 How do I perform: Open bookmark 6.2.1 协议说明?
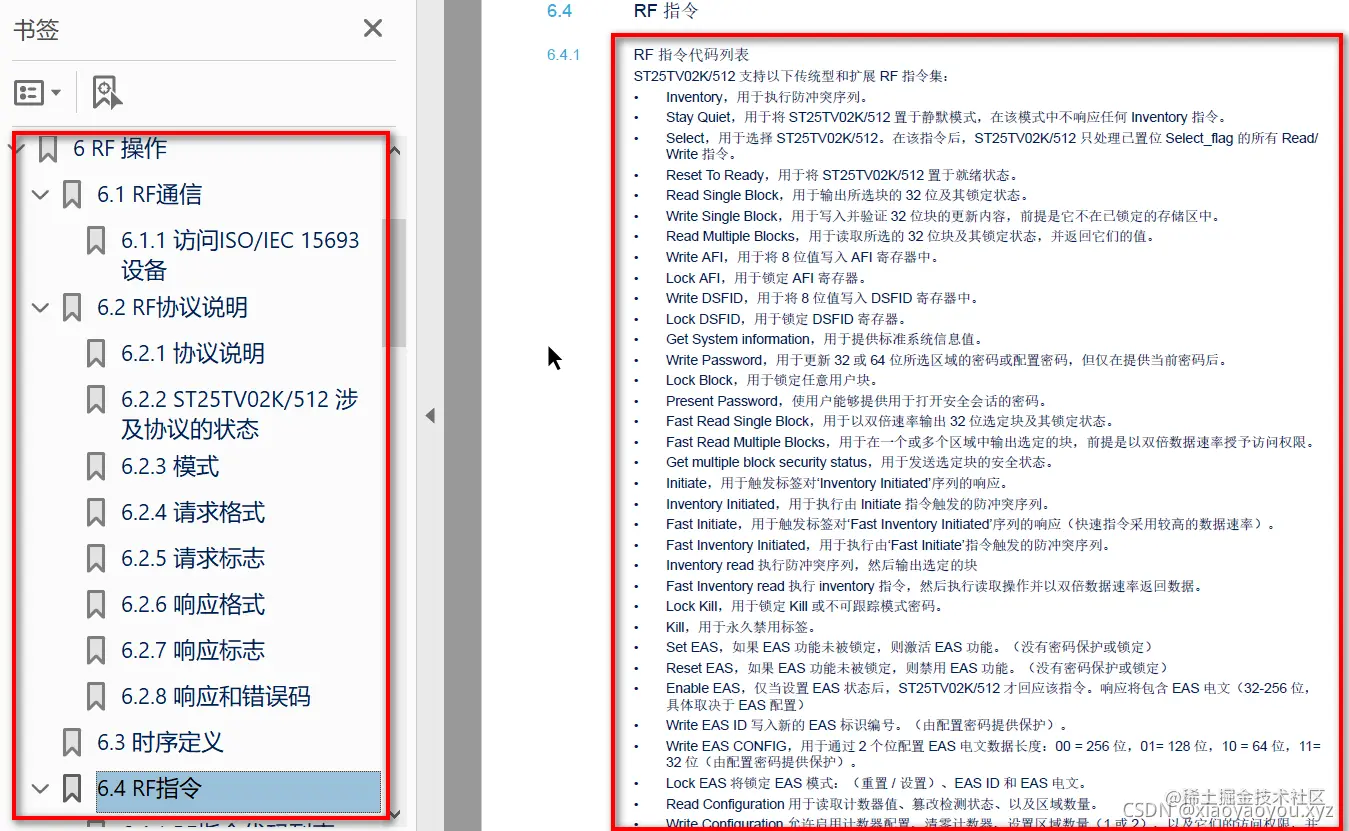point(193,353)
